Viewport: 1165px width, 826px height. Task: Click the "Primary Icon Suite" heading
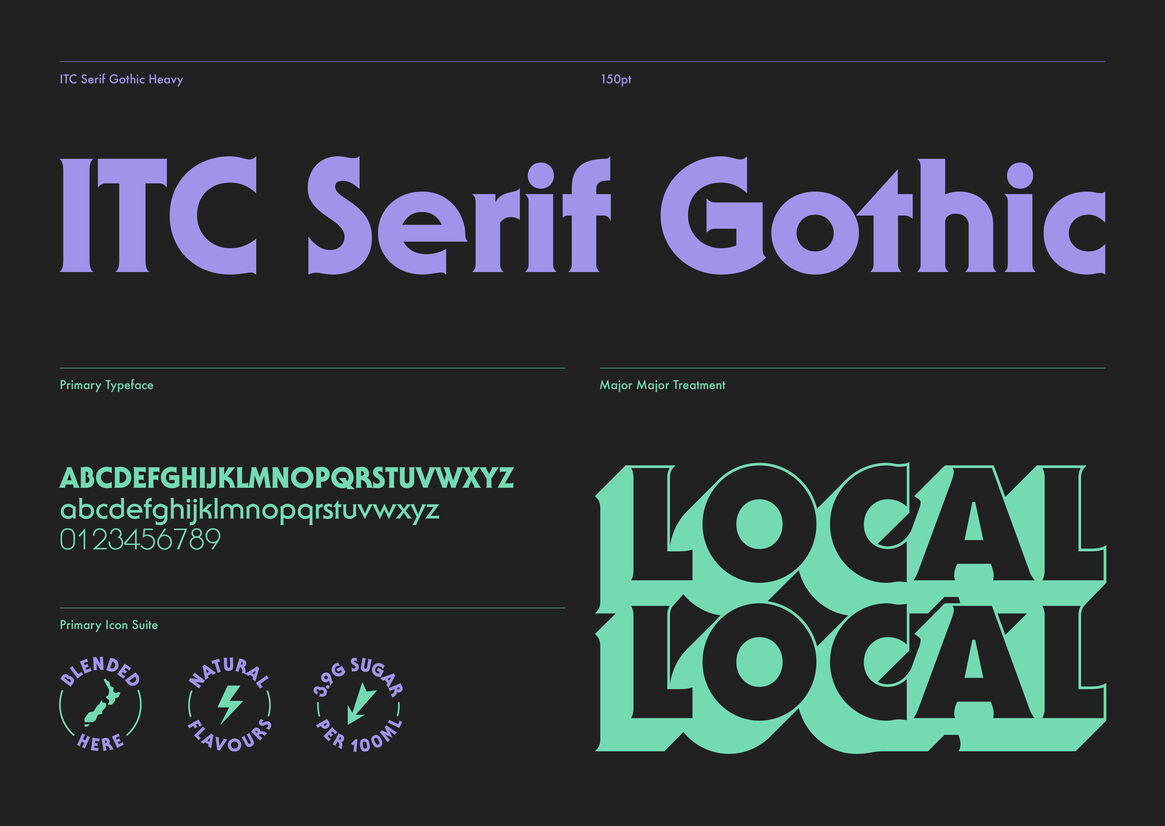pyautogui.click(x=108, y=625)
